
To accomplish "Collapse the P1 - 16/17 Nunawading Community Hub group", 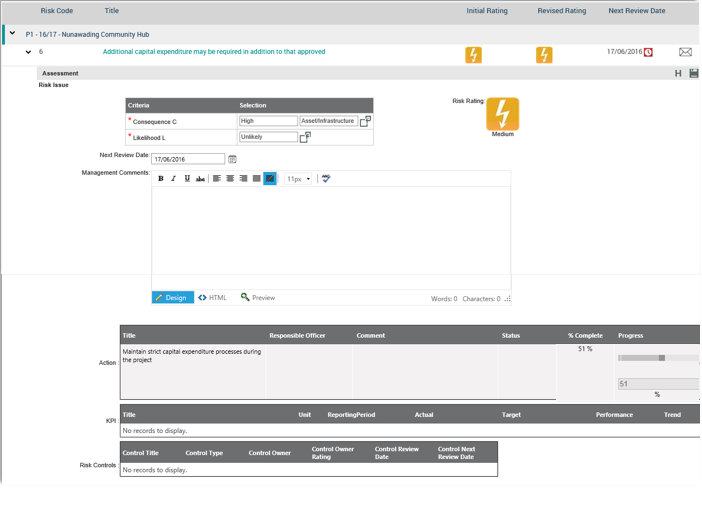I will pyautogui.click(x=12, y=33).
